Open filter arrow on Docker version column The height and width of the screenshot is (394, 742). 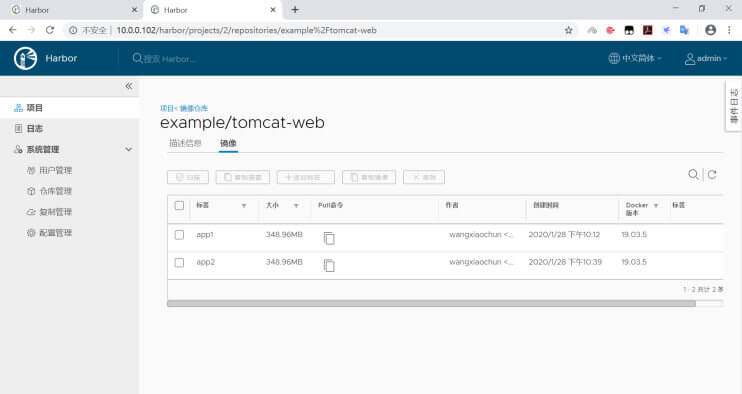(656, 205)
